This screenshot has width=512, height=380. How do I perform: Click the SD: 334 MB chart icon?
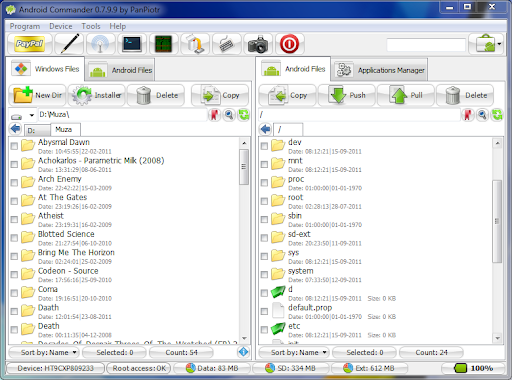(x=270, y=368)
